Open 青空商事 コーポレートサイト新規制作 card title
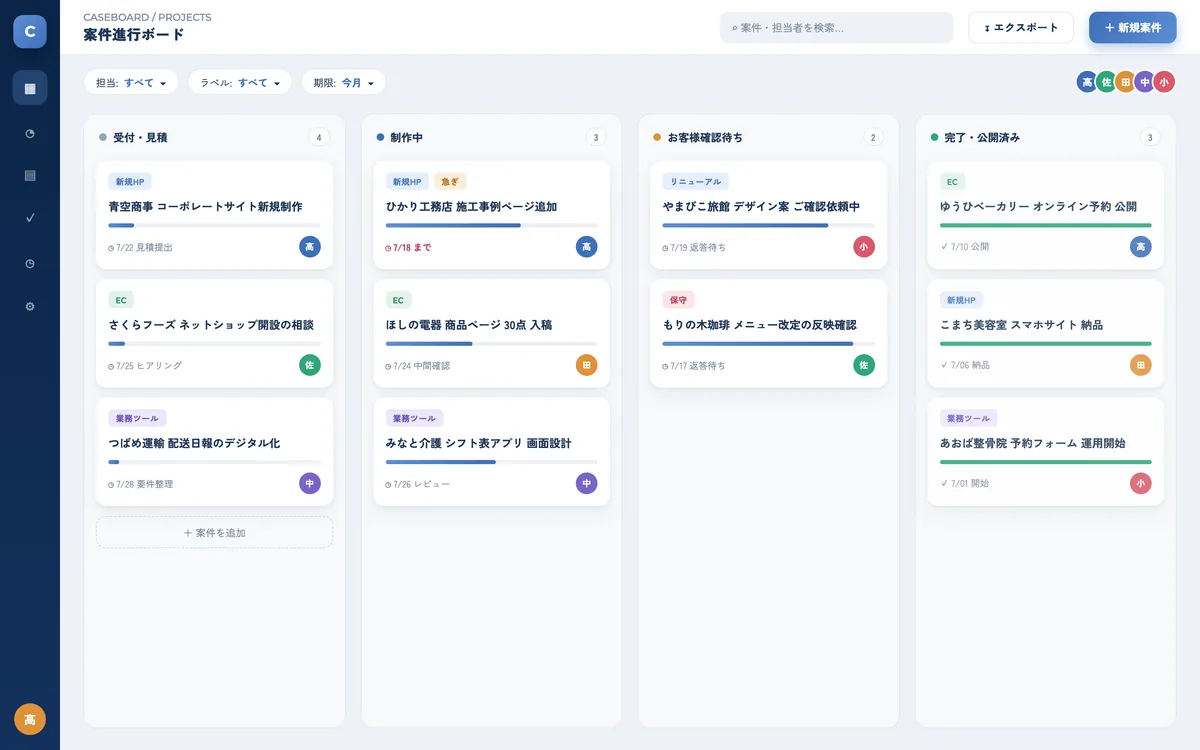 point(205,207)
